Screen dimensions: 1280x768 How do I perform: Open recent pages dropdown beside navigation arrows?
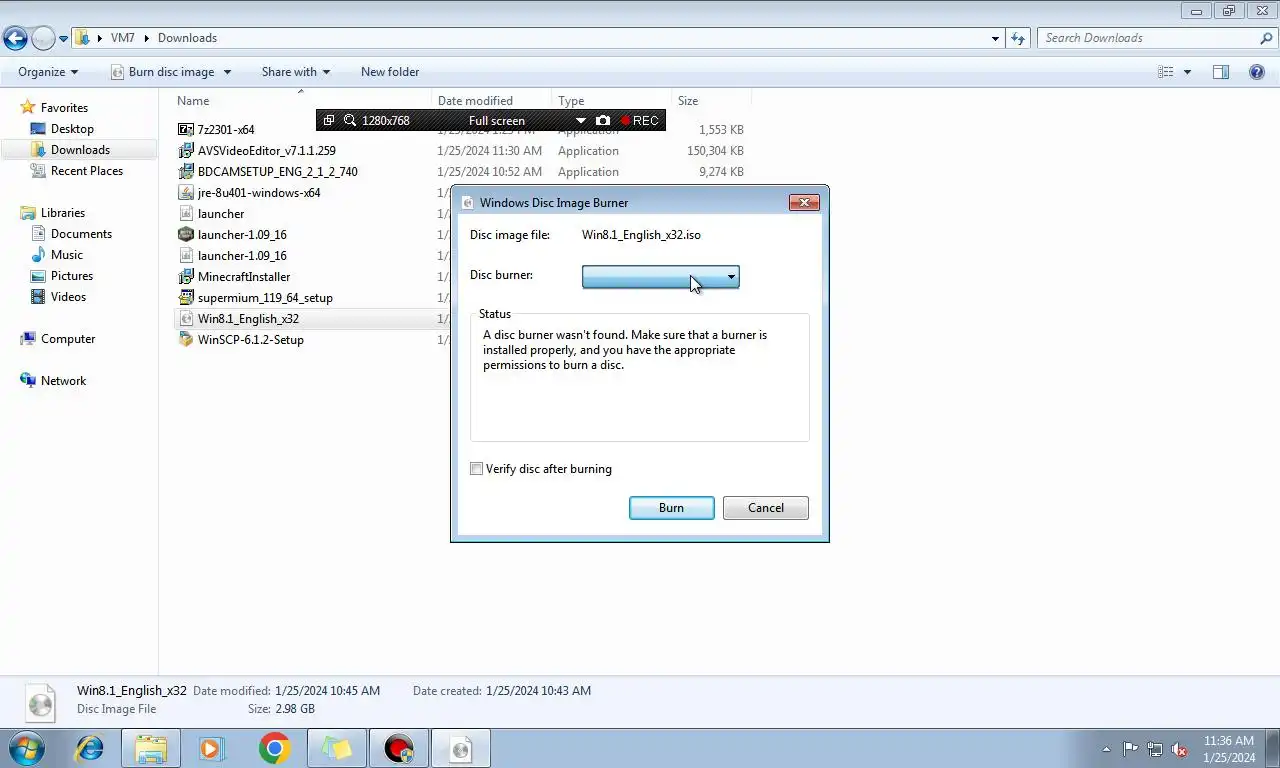(63, 39)
